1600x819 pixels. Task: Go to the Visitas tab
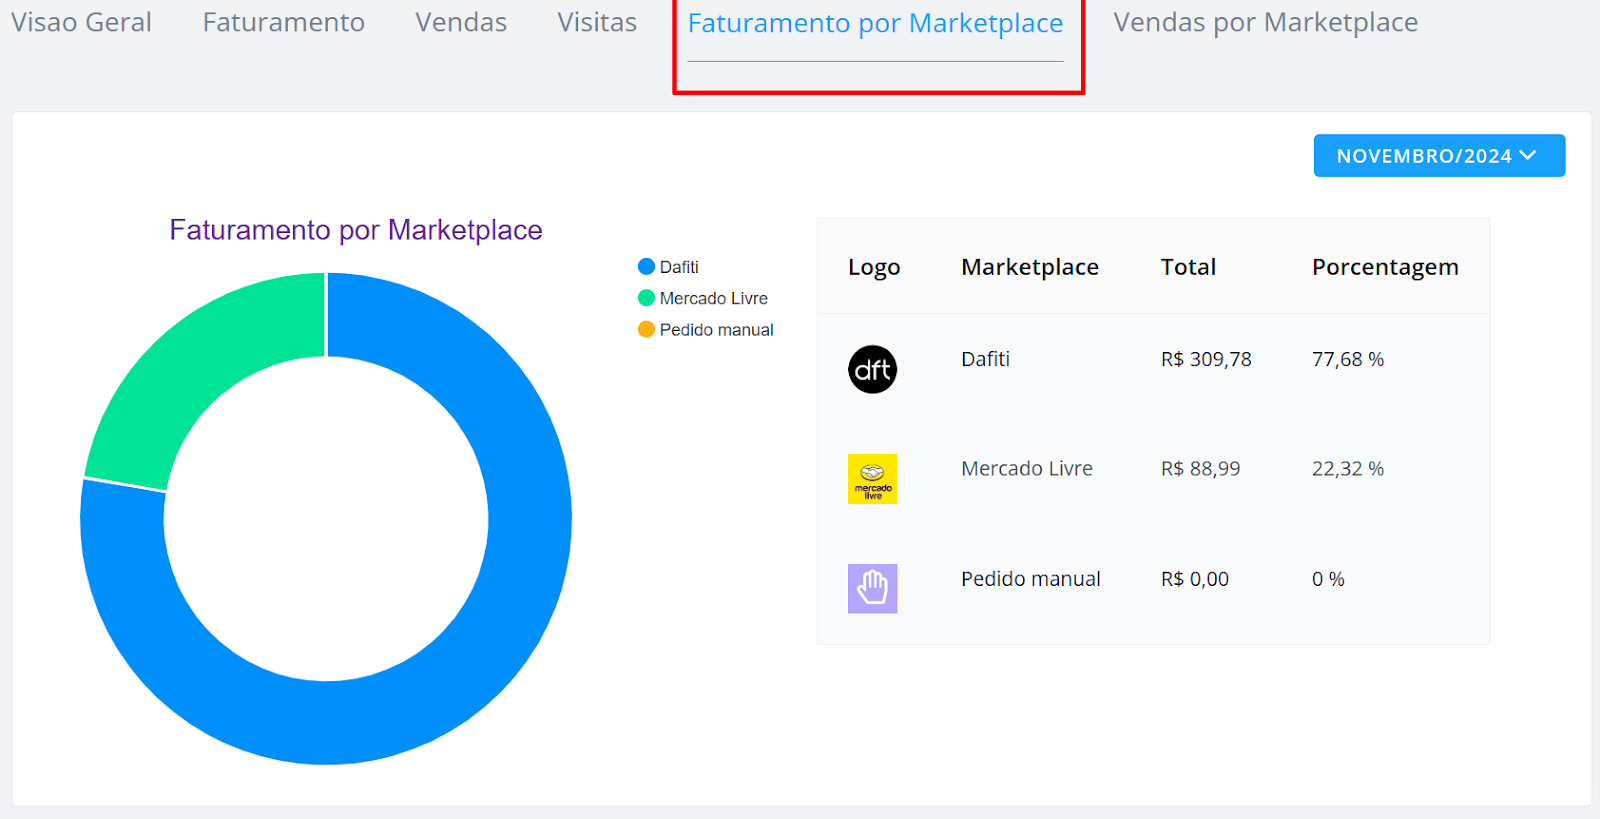[x=597, y=22]
